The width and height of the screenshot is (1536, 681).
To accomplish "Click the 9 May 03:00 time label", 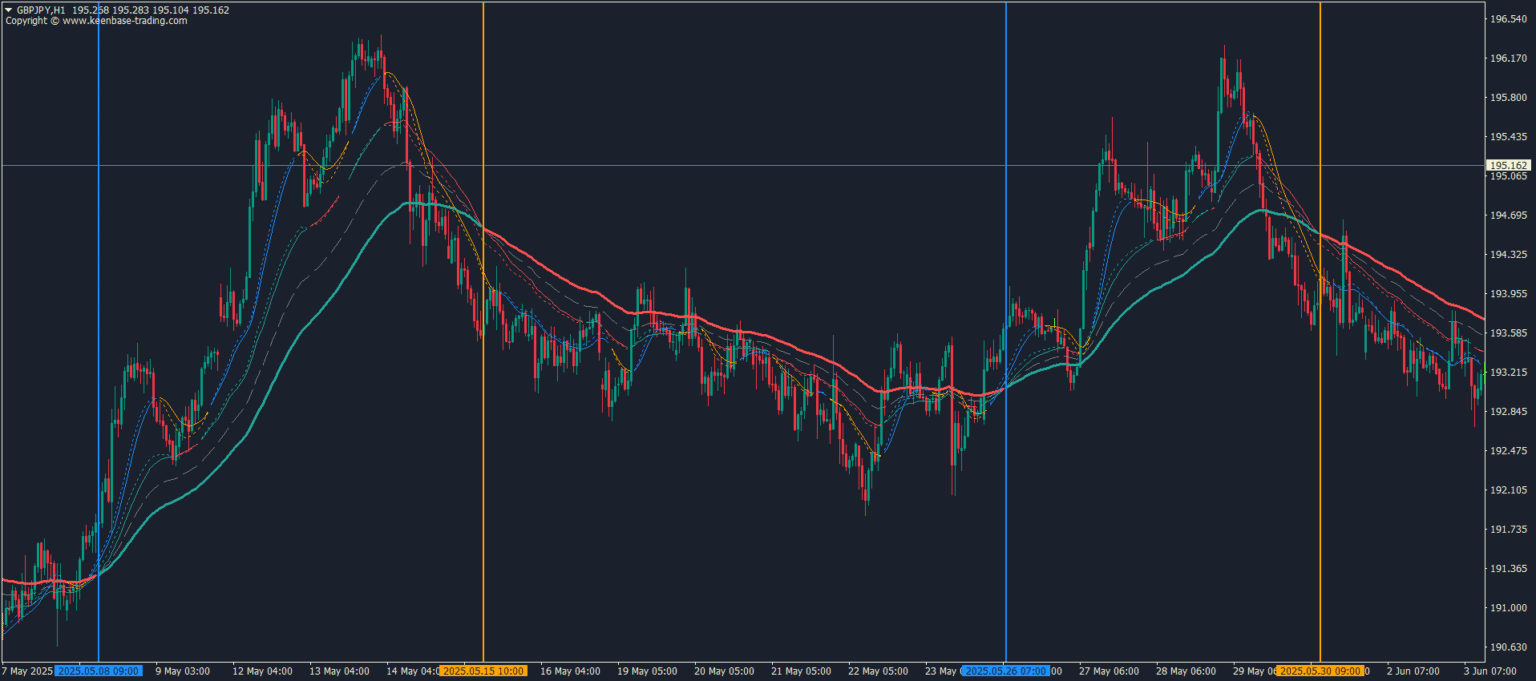I will tap(182, 671).
